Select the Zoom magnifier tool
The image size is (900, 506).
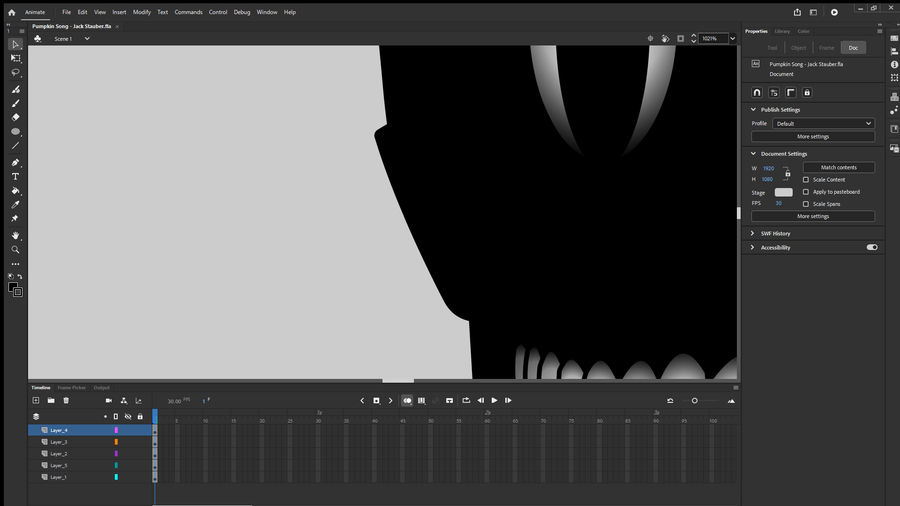[x=15, y=250]
